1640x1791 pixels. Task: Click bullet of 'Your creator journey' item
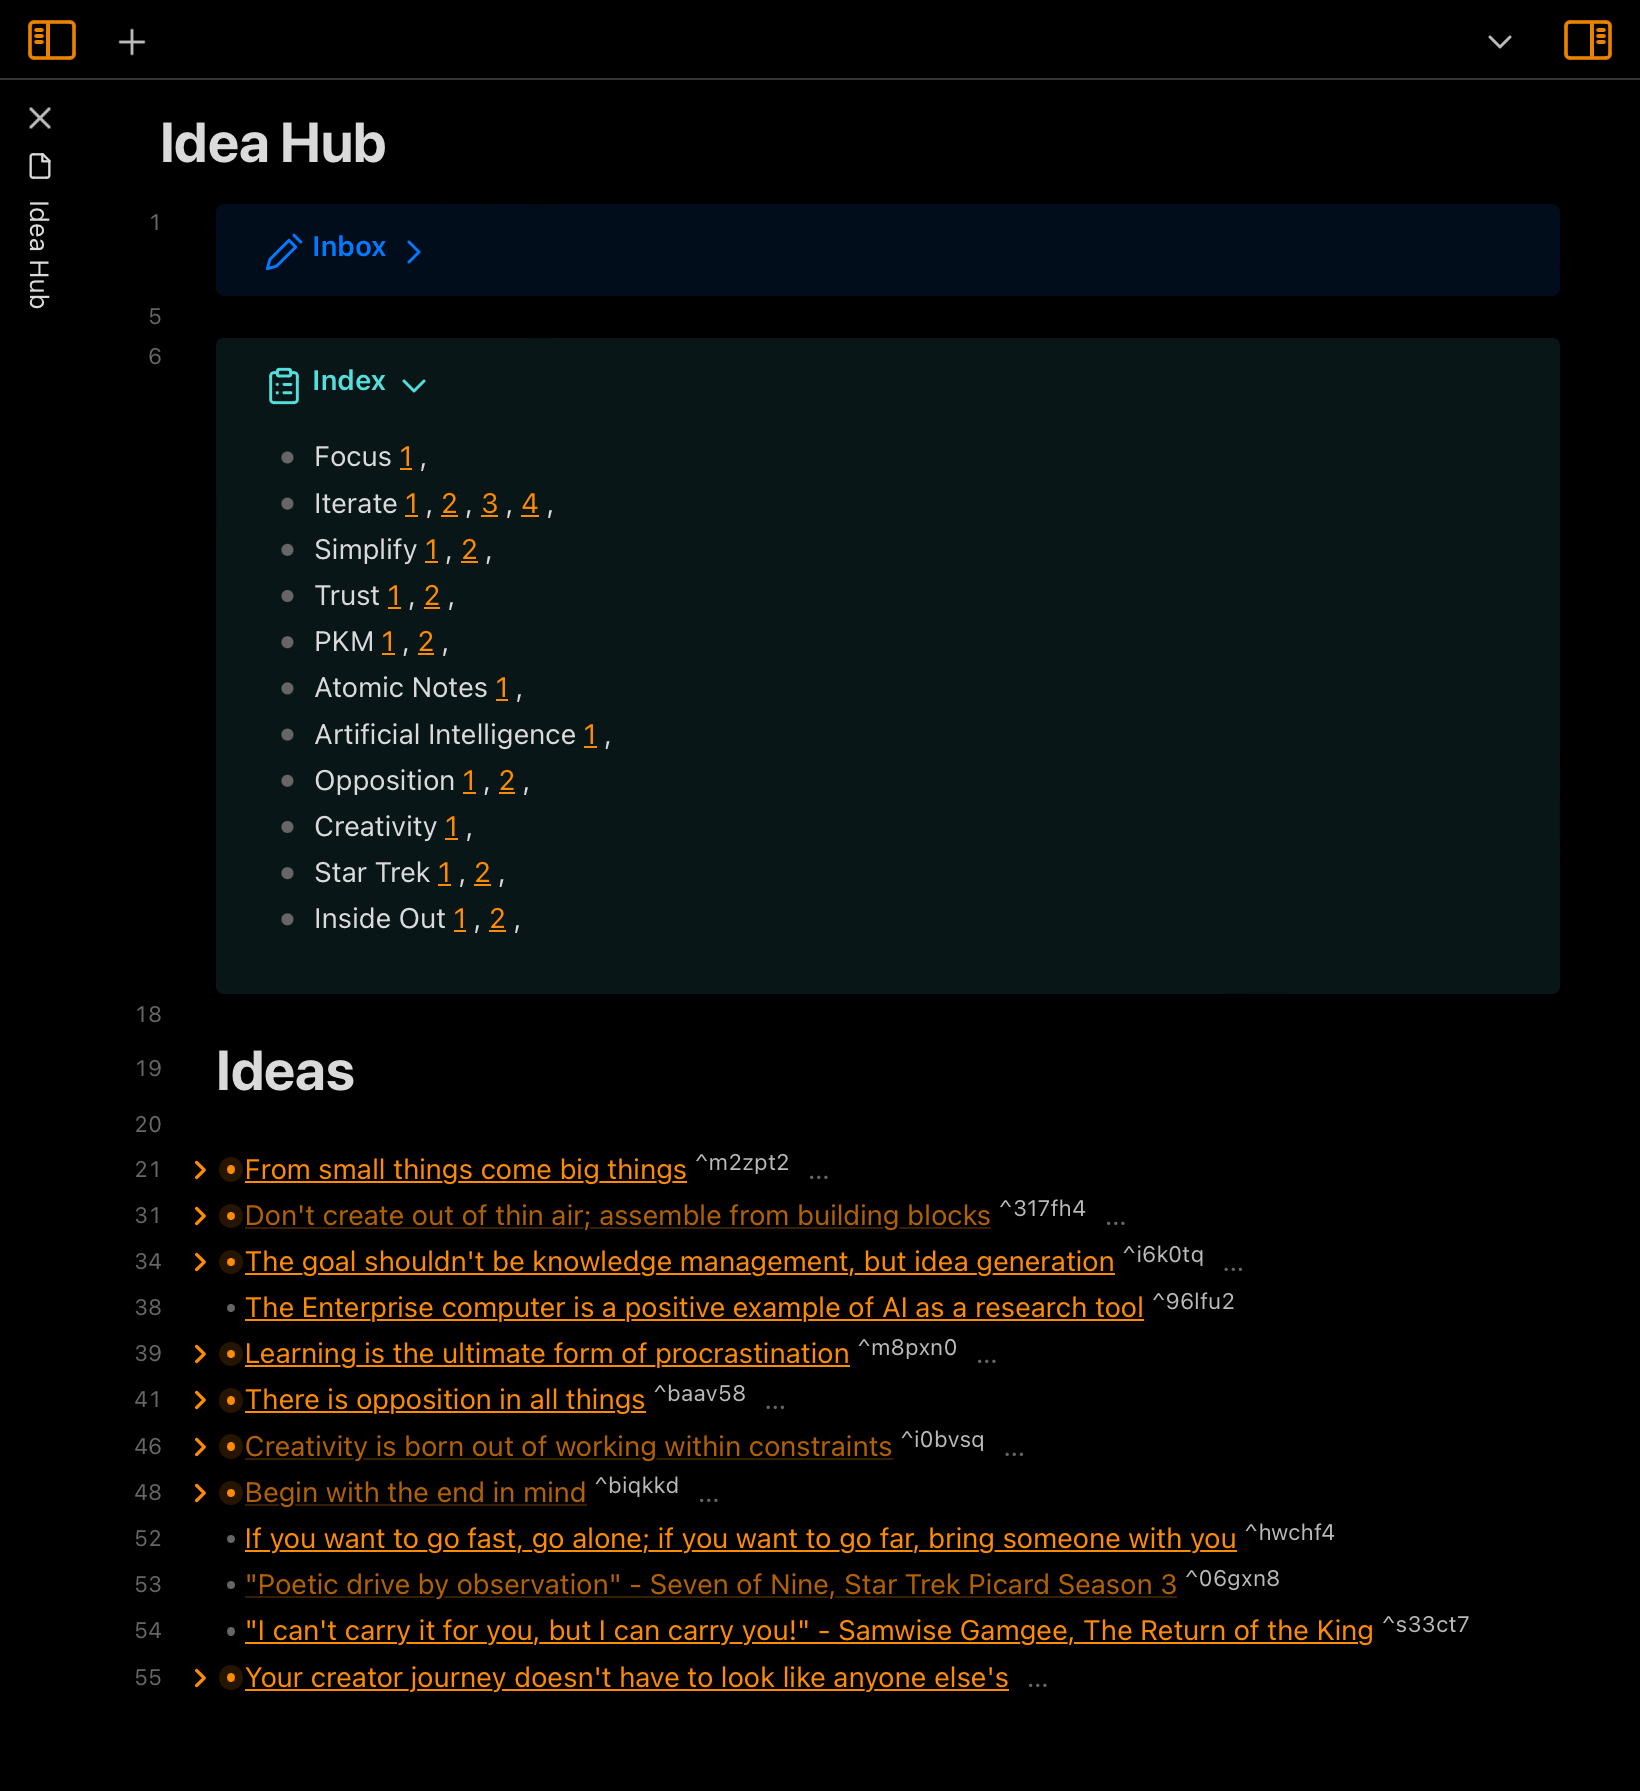[x=231, y=1677]
